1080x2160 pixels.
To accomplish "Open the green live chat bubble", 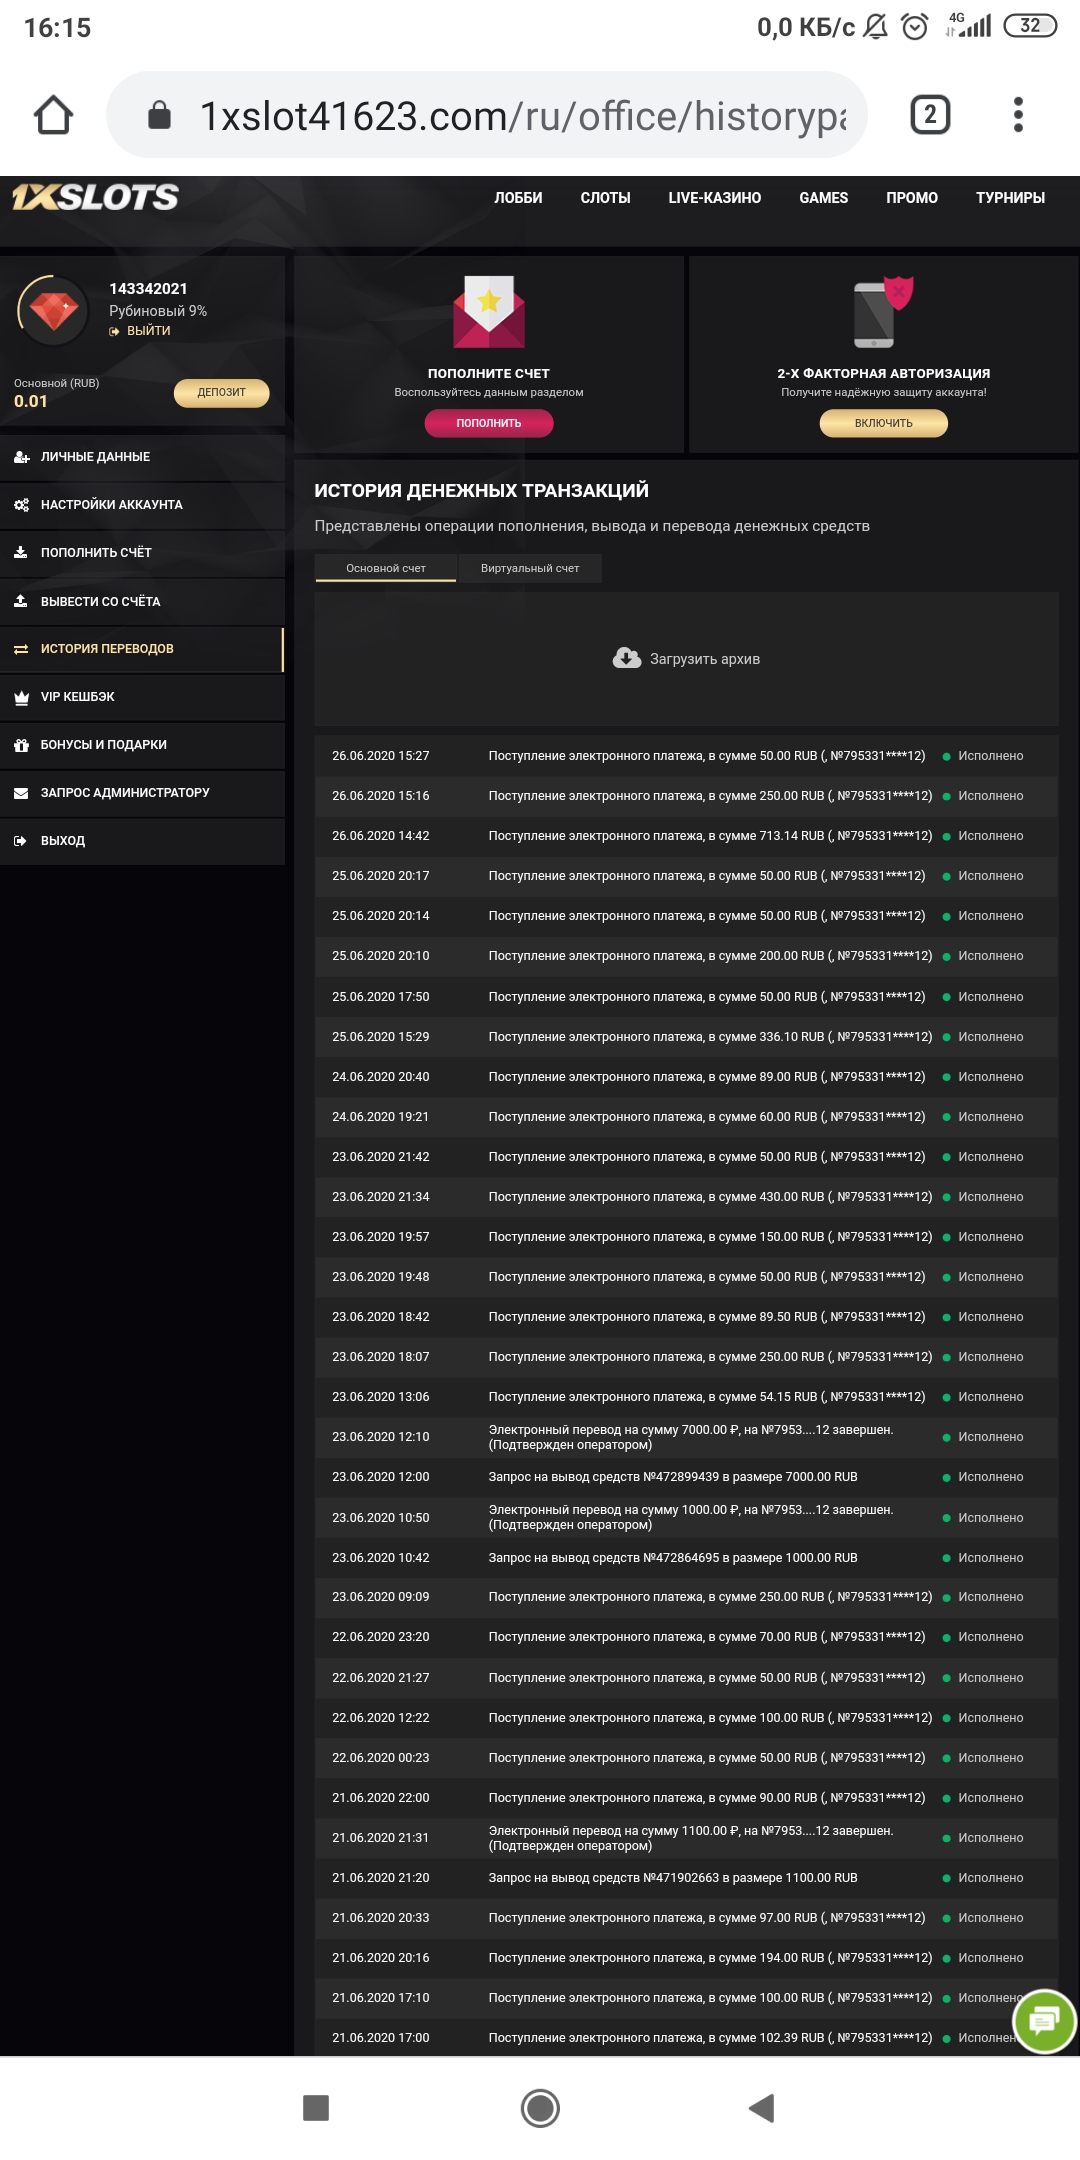I will [x=1043, y=2021].
